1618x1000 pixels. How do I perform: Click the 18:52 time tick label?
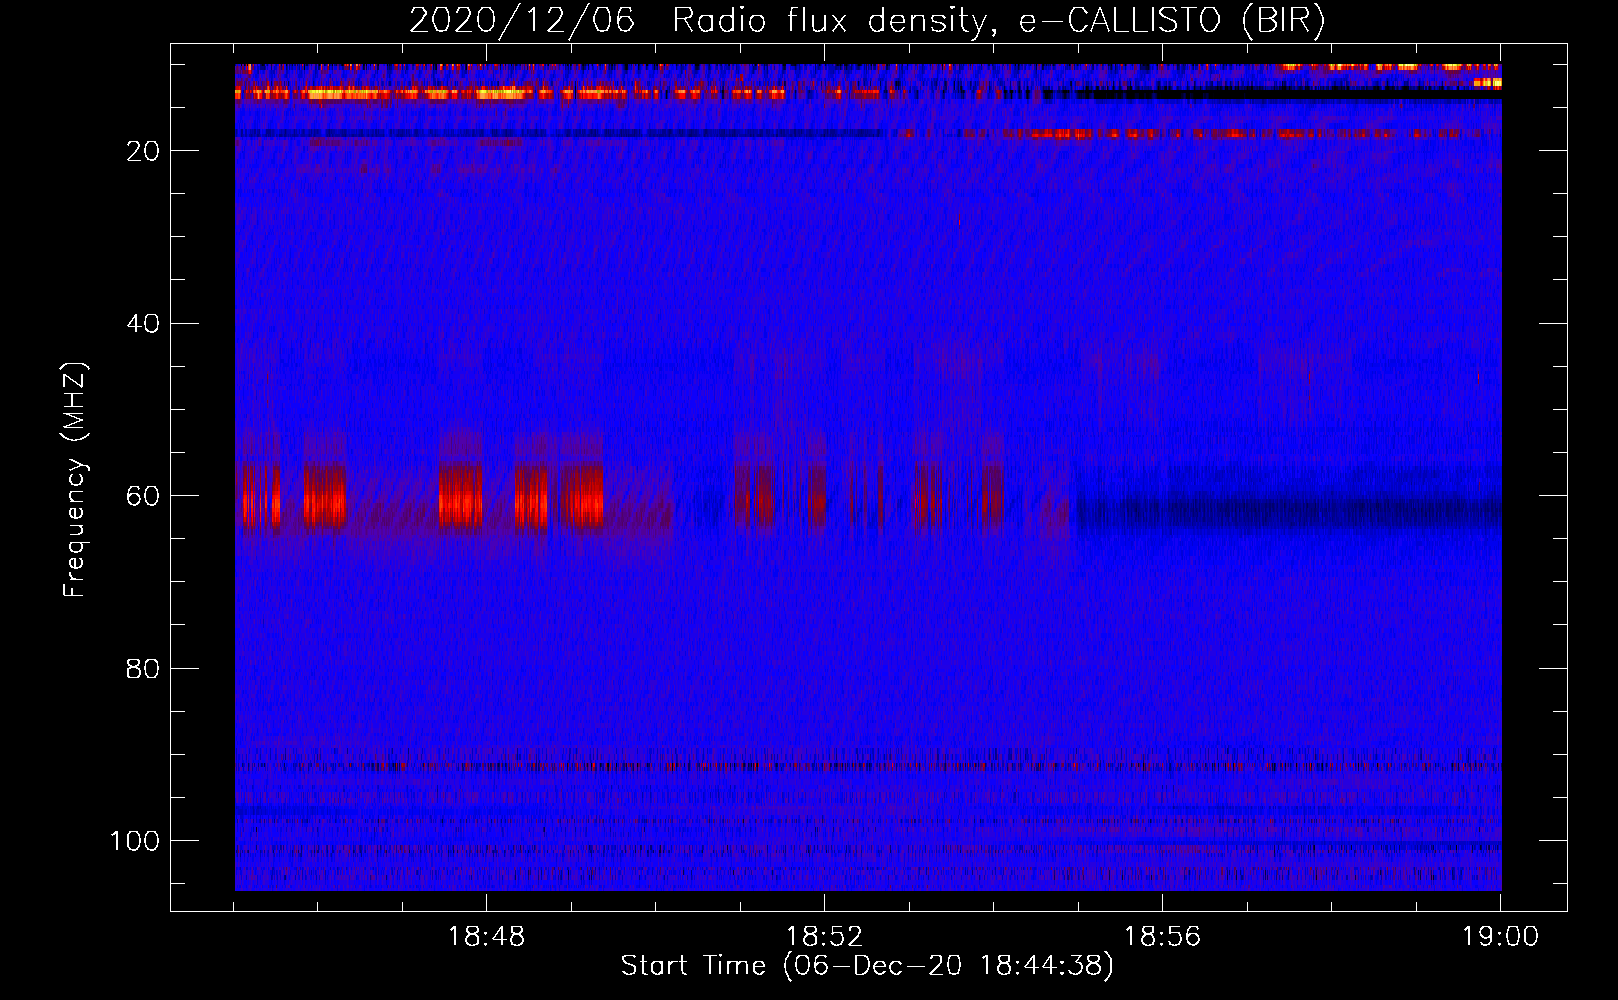pos(824,937)
